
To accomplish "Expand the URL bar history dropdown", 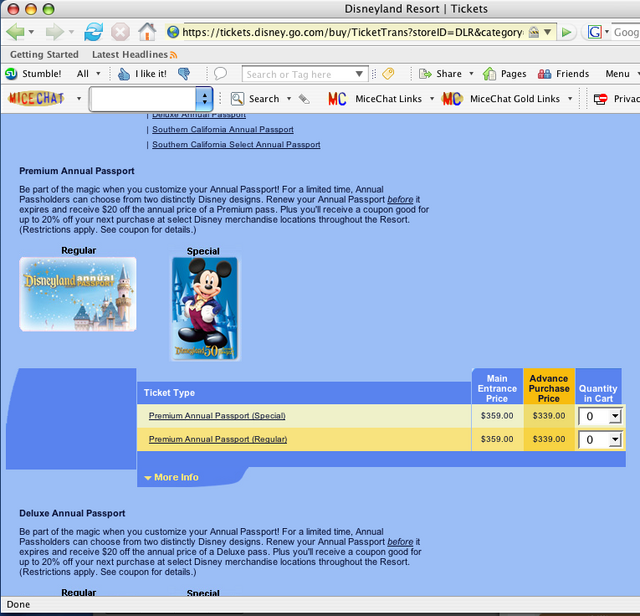I will pos(548,32).
